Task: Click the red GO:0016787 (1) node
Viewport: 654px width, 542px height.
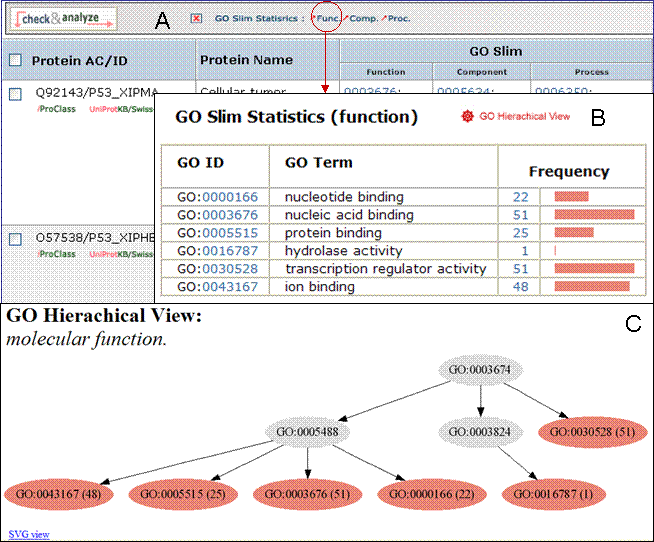Action: 559,494
